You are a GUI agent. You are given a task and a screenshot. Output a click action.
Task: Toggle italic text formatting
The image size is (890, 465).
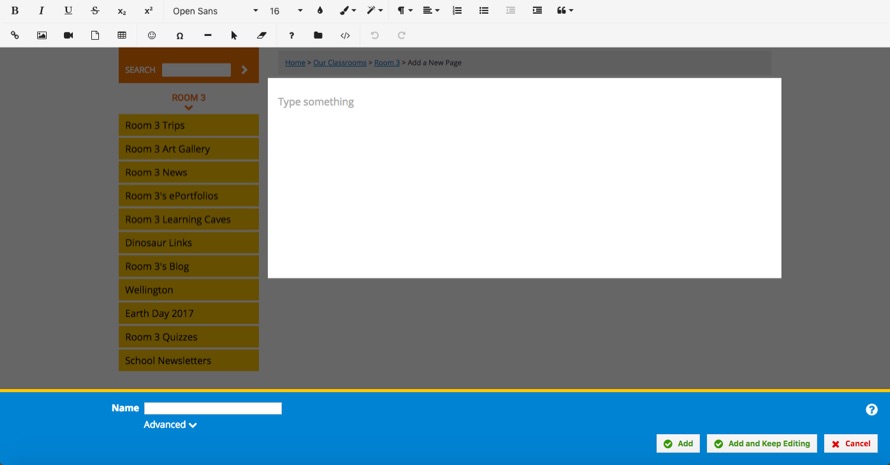click(41, 11)
